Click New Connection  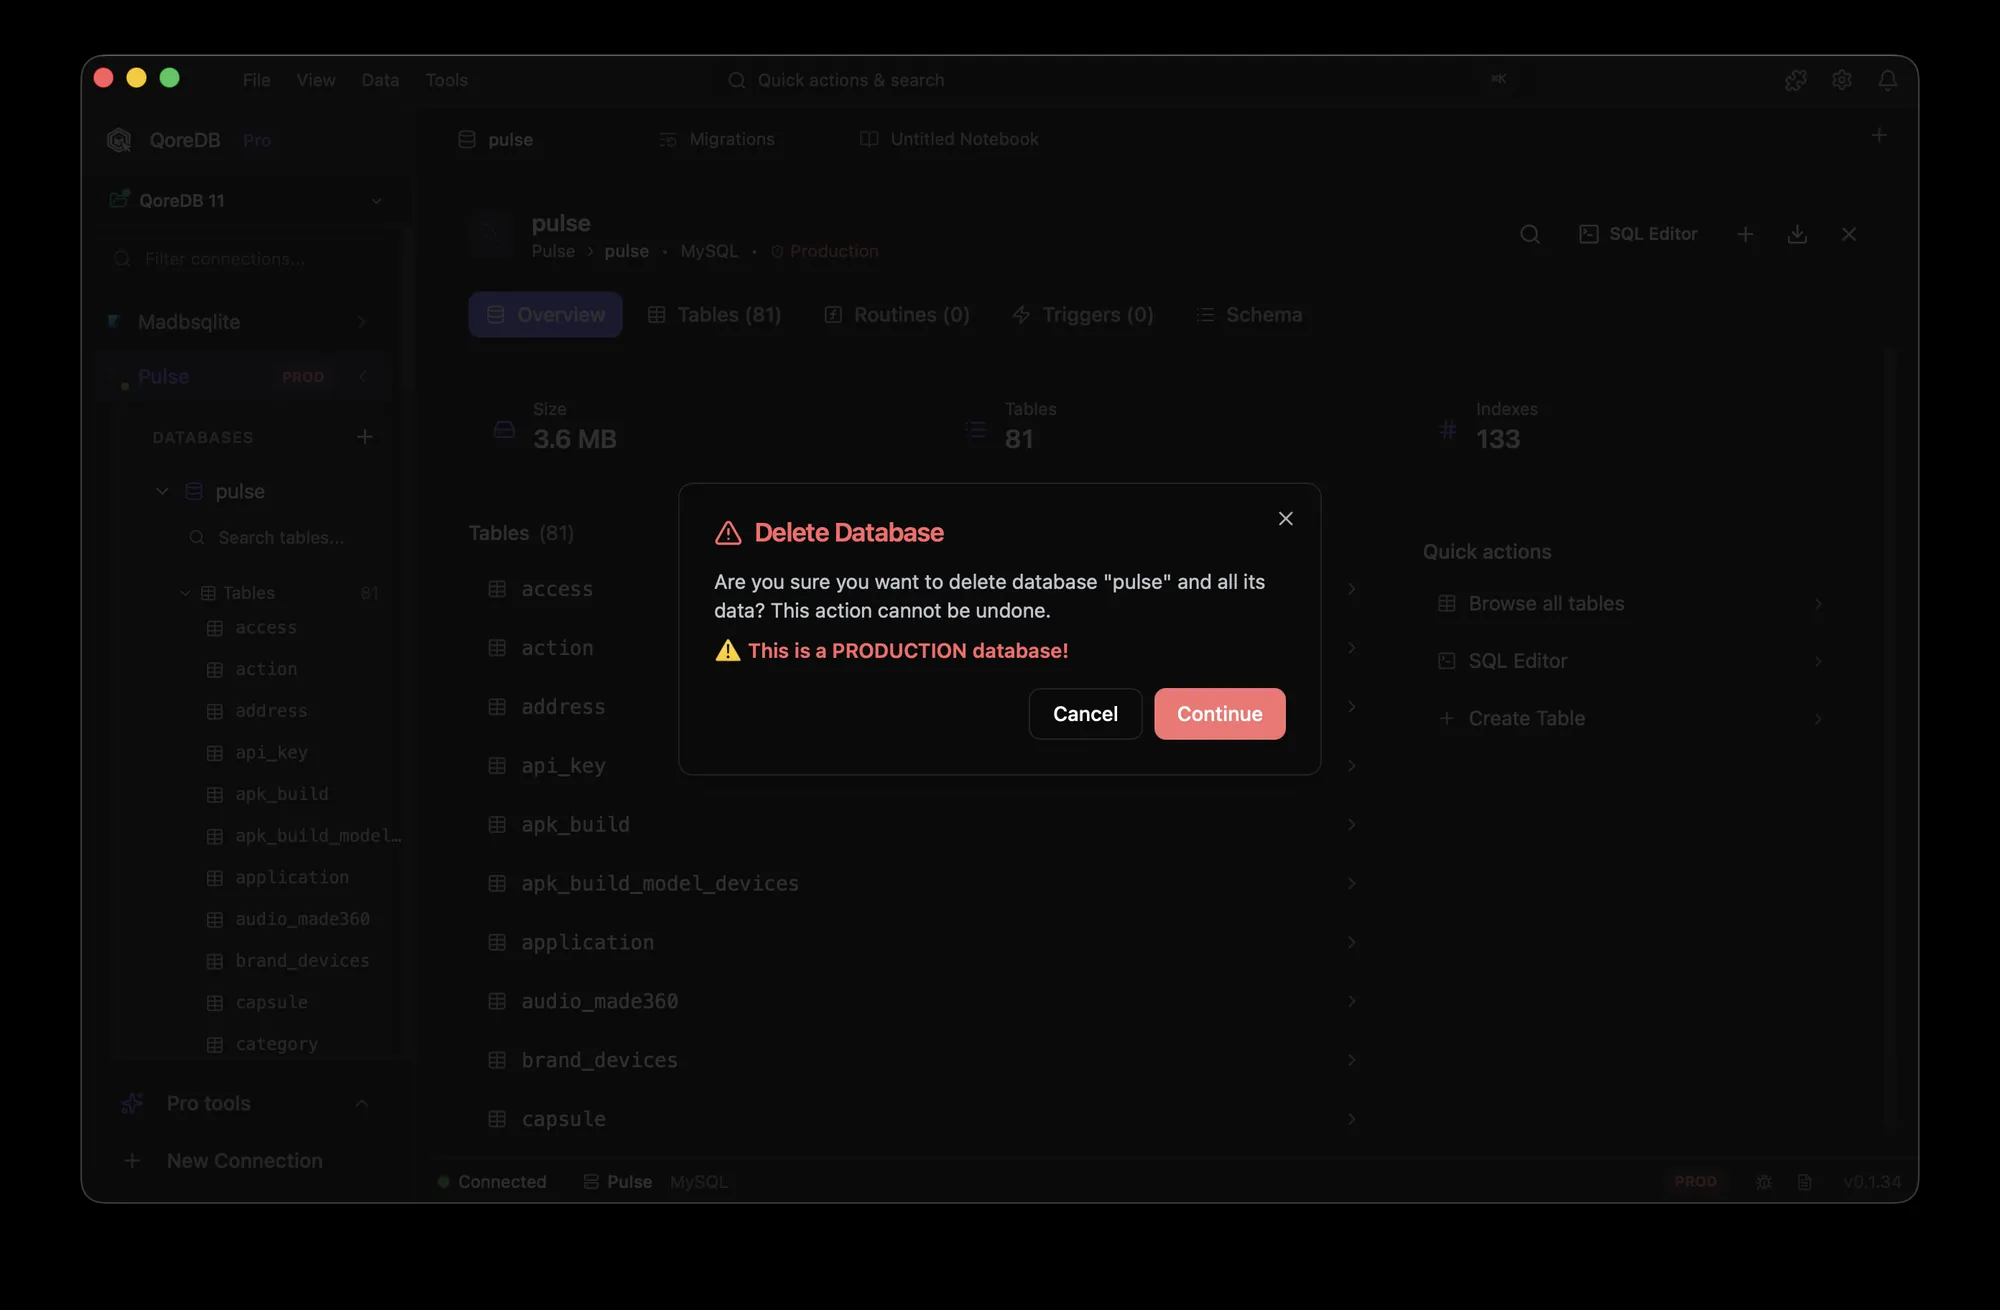tap(244, 1161)
